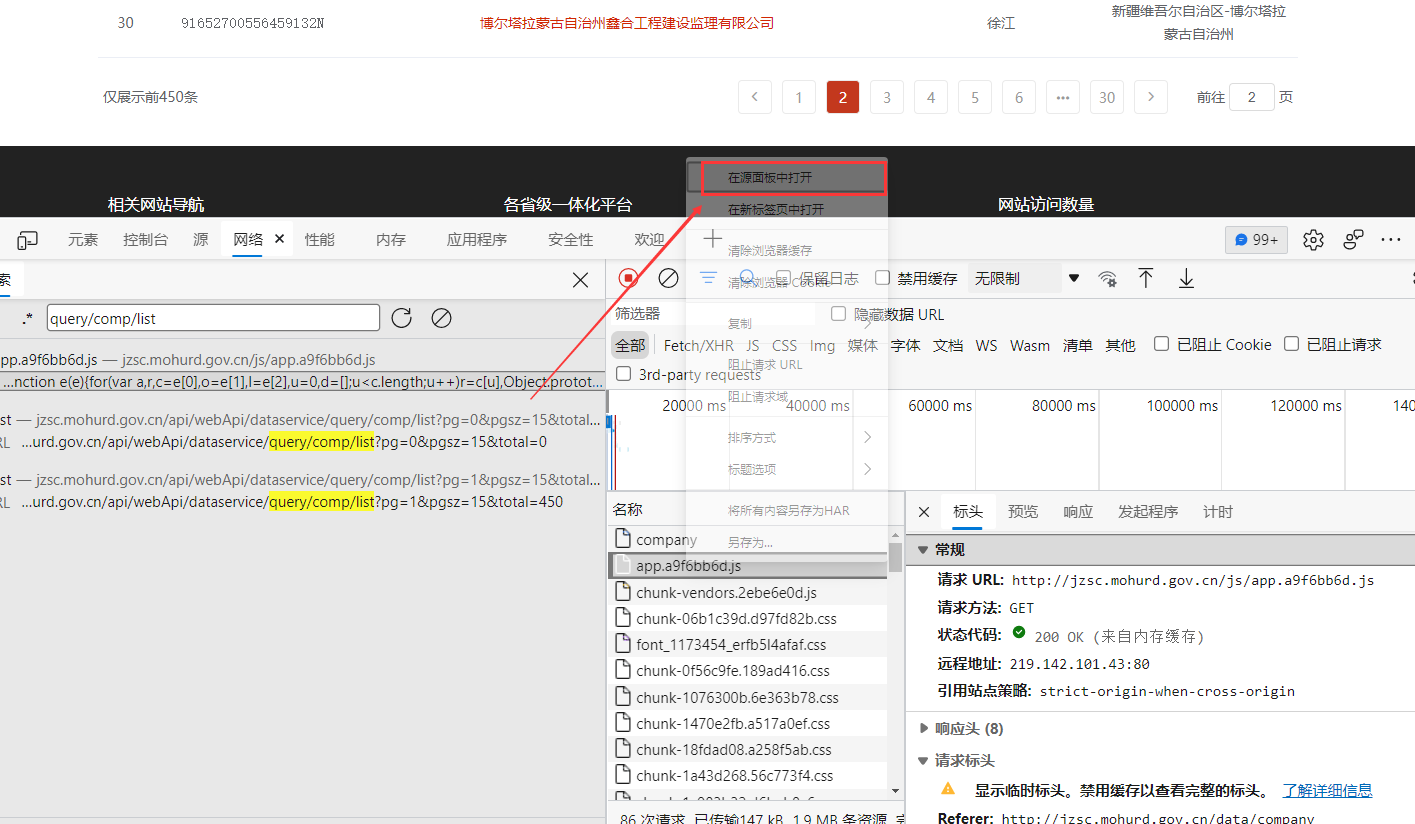Select 在新标签页中打开 menu item
This screenshot has width=1415, height=824.
point(787,209)
